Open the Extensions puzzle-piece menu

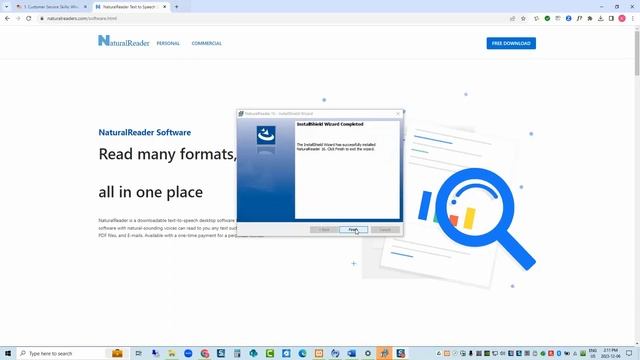pyautogui.click(x=590, y=18)
